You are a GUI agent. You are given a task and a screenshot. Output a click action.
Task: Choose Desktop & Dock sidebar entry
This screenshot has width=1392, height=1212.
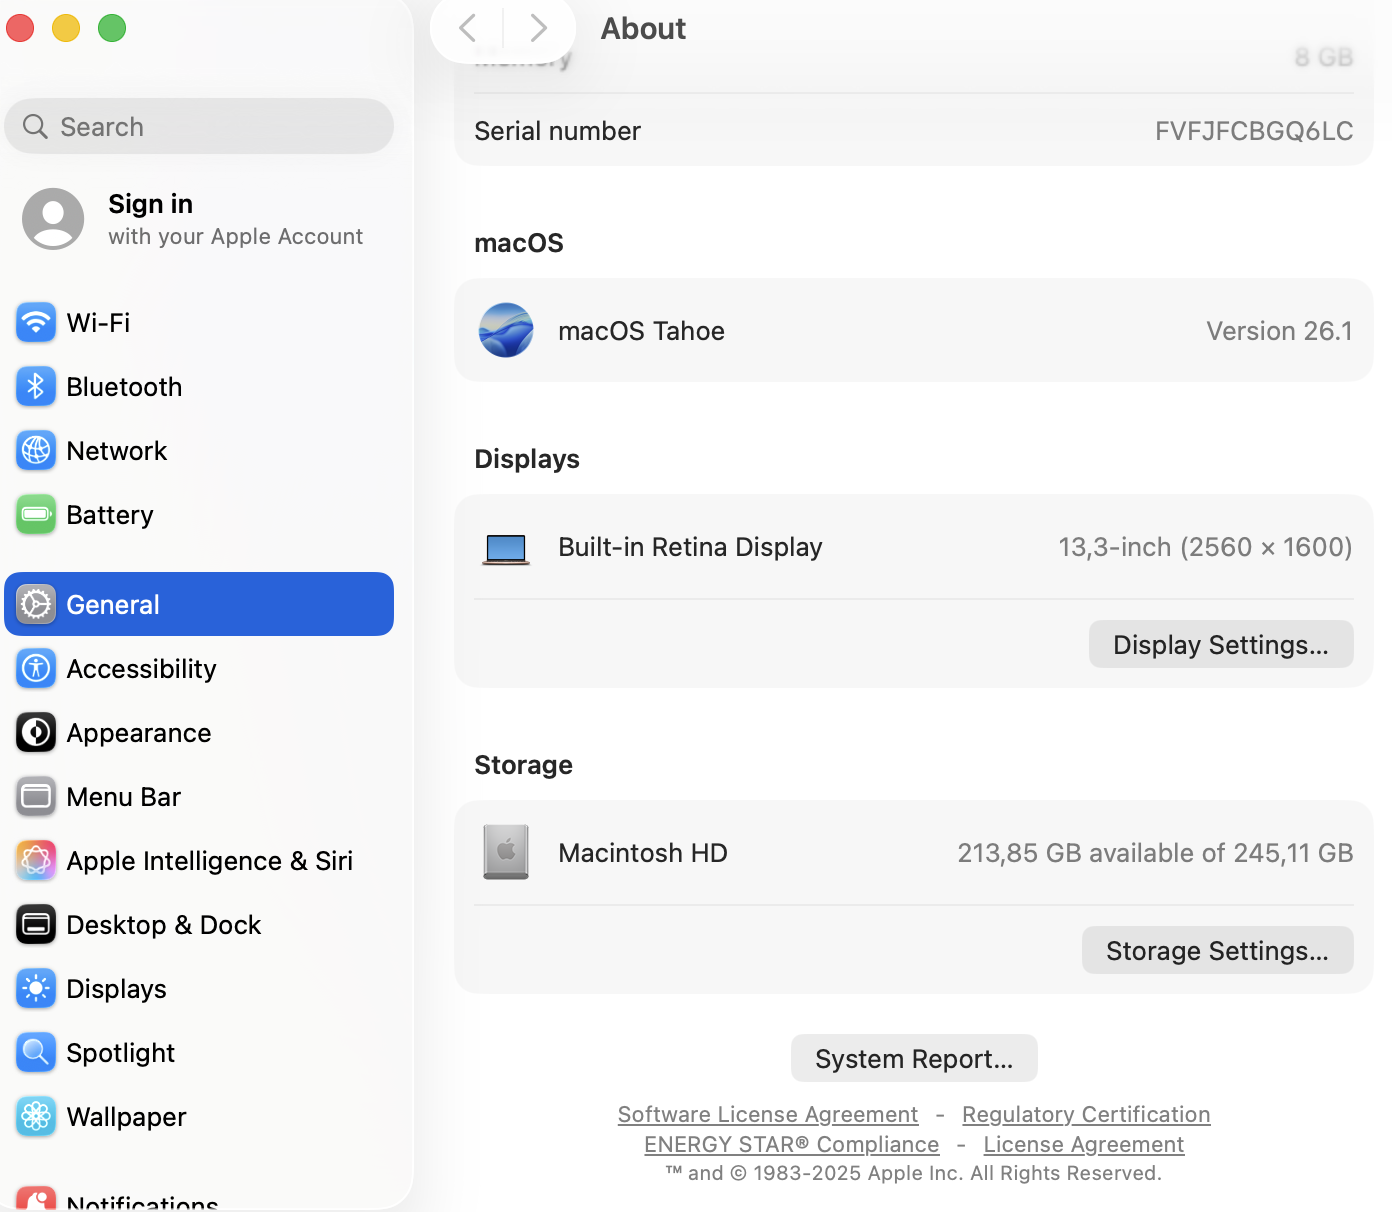coord(199,924)
